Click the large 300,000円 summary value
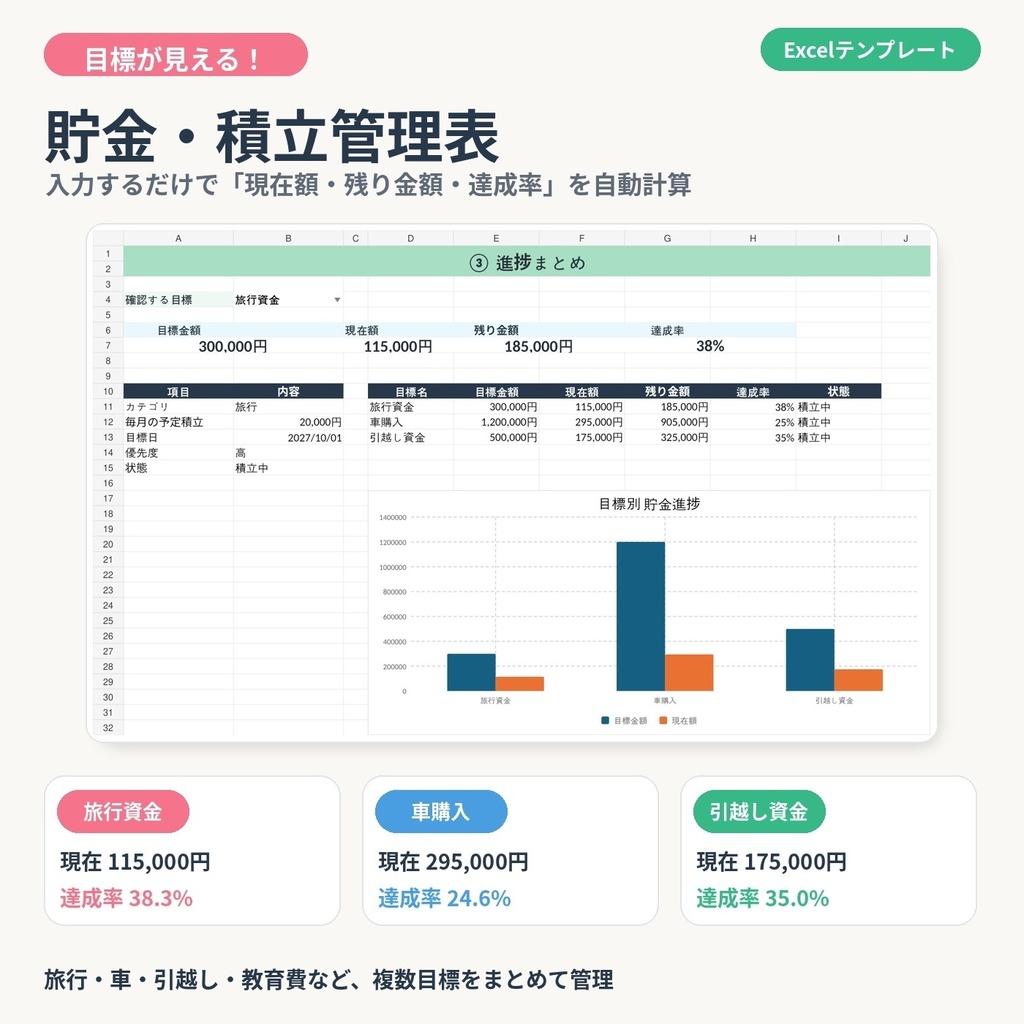Screen dimensions: 1024x1024 [232, 346]
